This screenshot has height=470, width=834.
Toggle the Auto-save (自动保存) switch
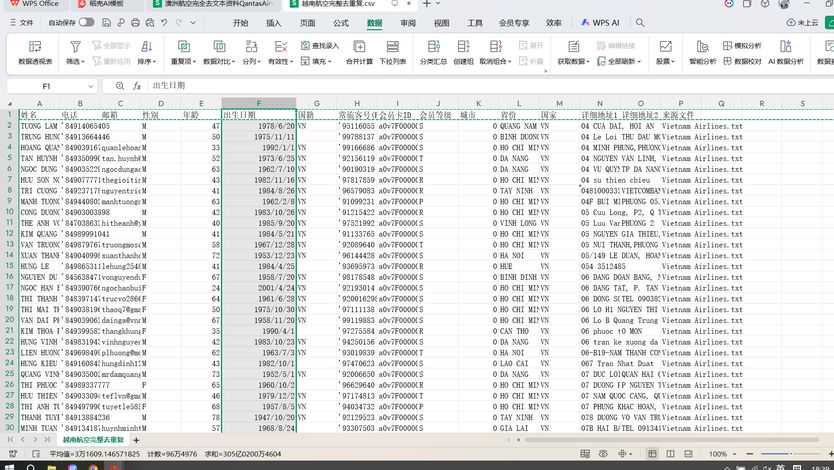pos(87,22)
